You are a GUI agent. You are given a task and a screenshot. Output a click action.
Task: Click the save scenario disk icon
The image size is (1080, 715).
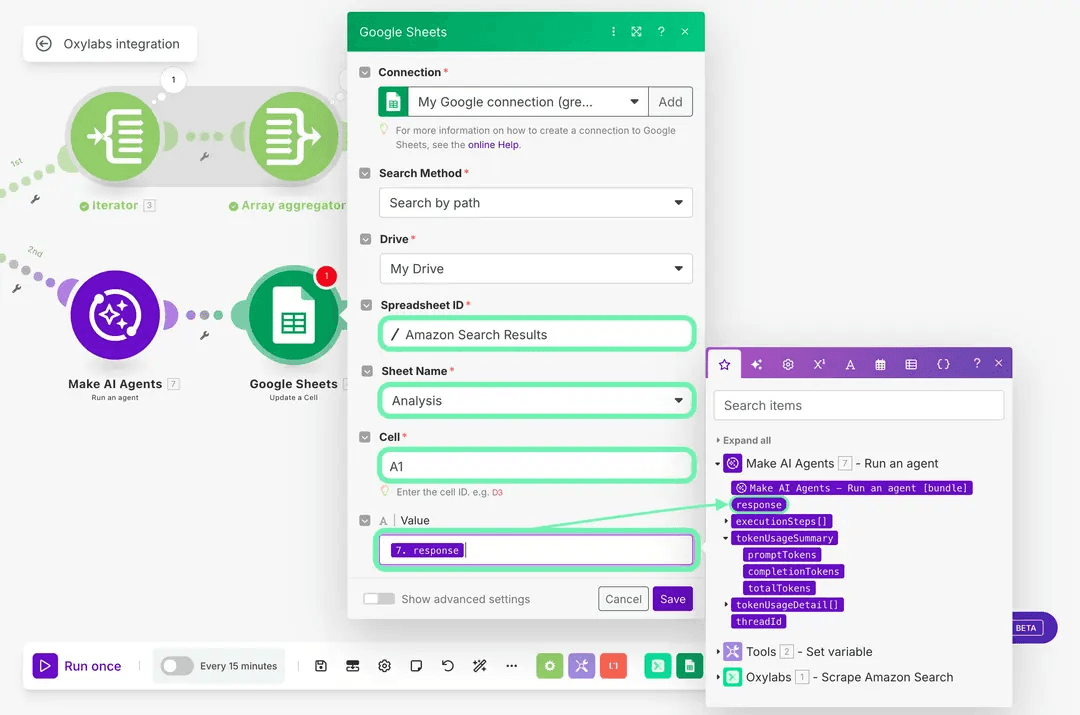click(320, 666)
